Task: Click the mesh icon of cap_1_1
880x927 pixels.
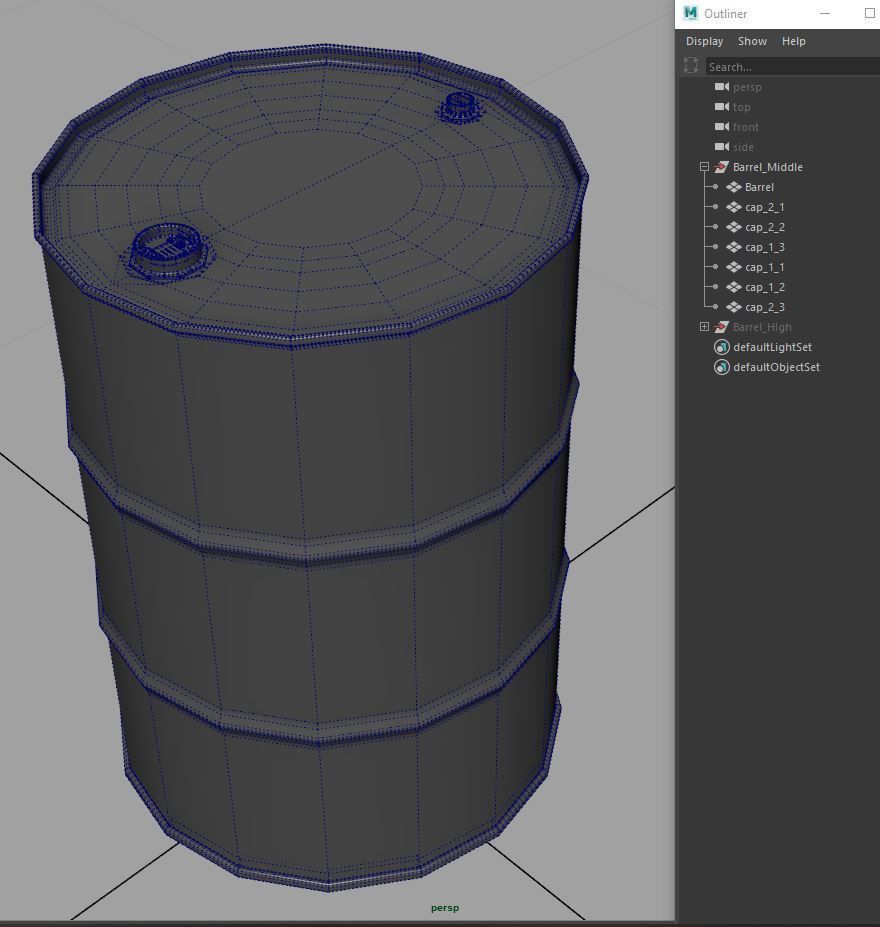Action: click(733, 267)
